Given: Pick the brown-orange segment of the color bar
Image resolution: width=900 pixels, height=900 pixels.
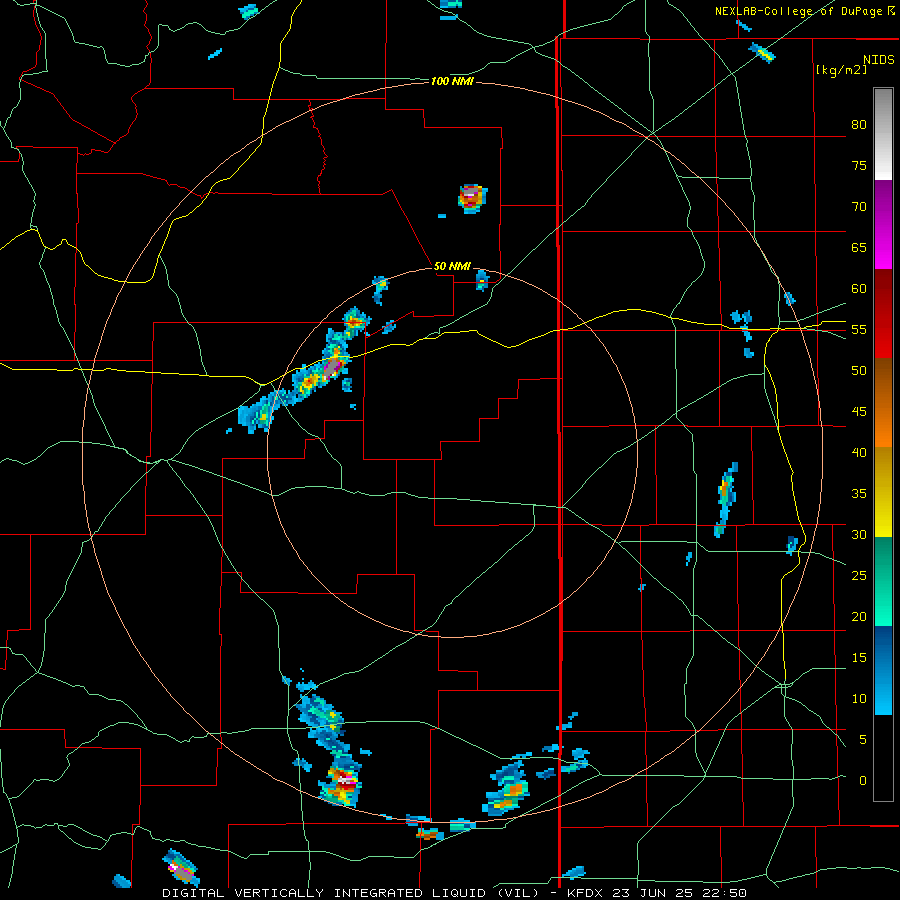Looking at the screenshot, I should [x=883, y=403].
